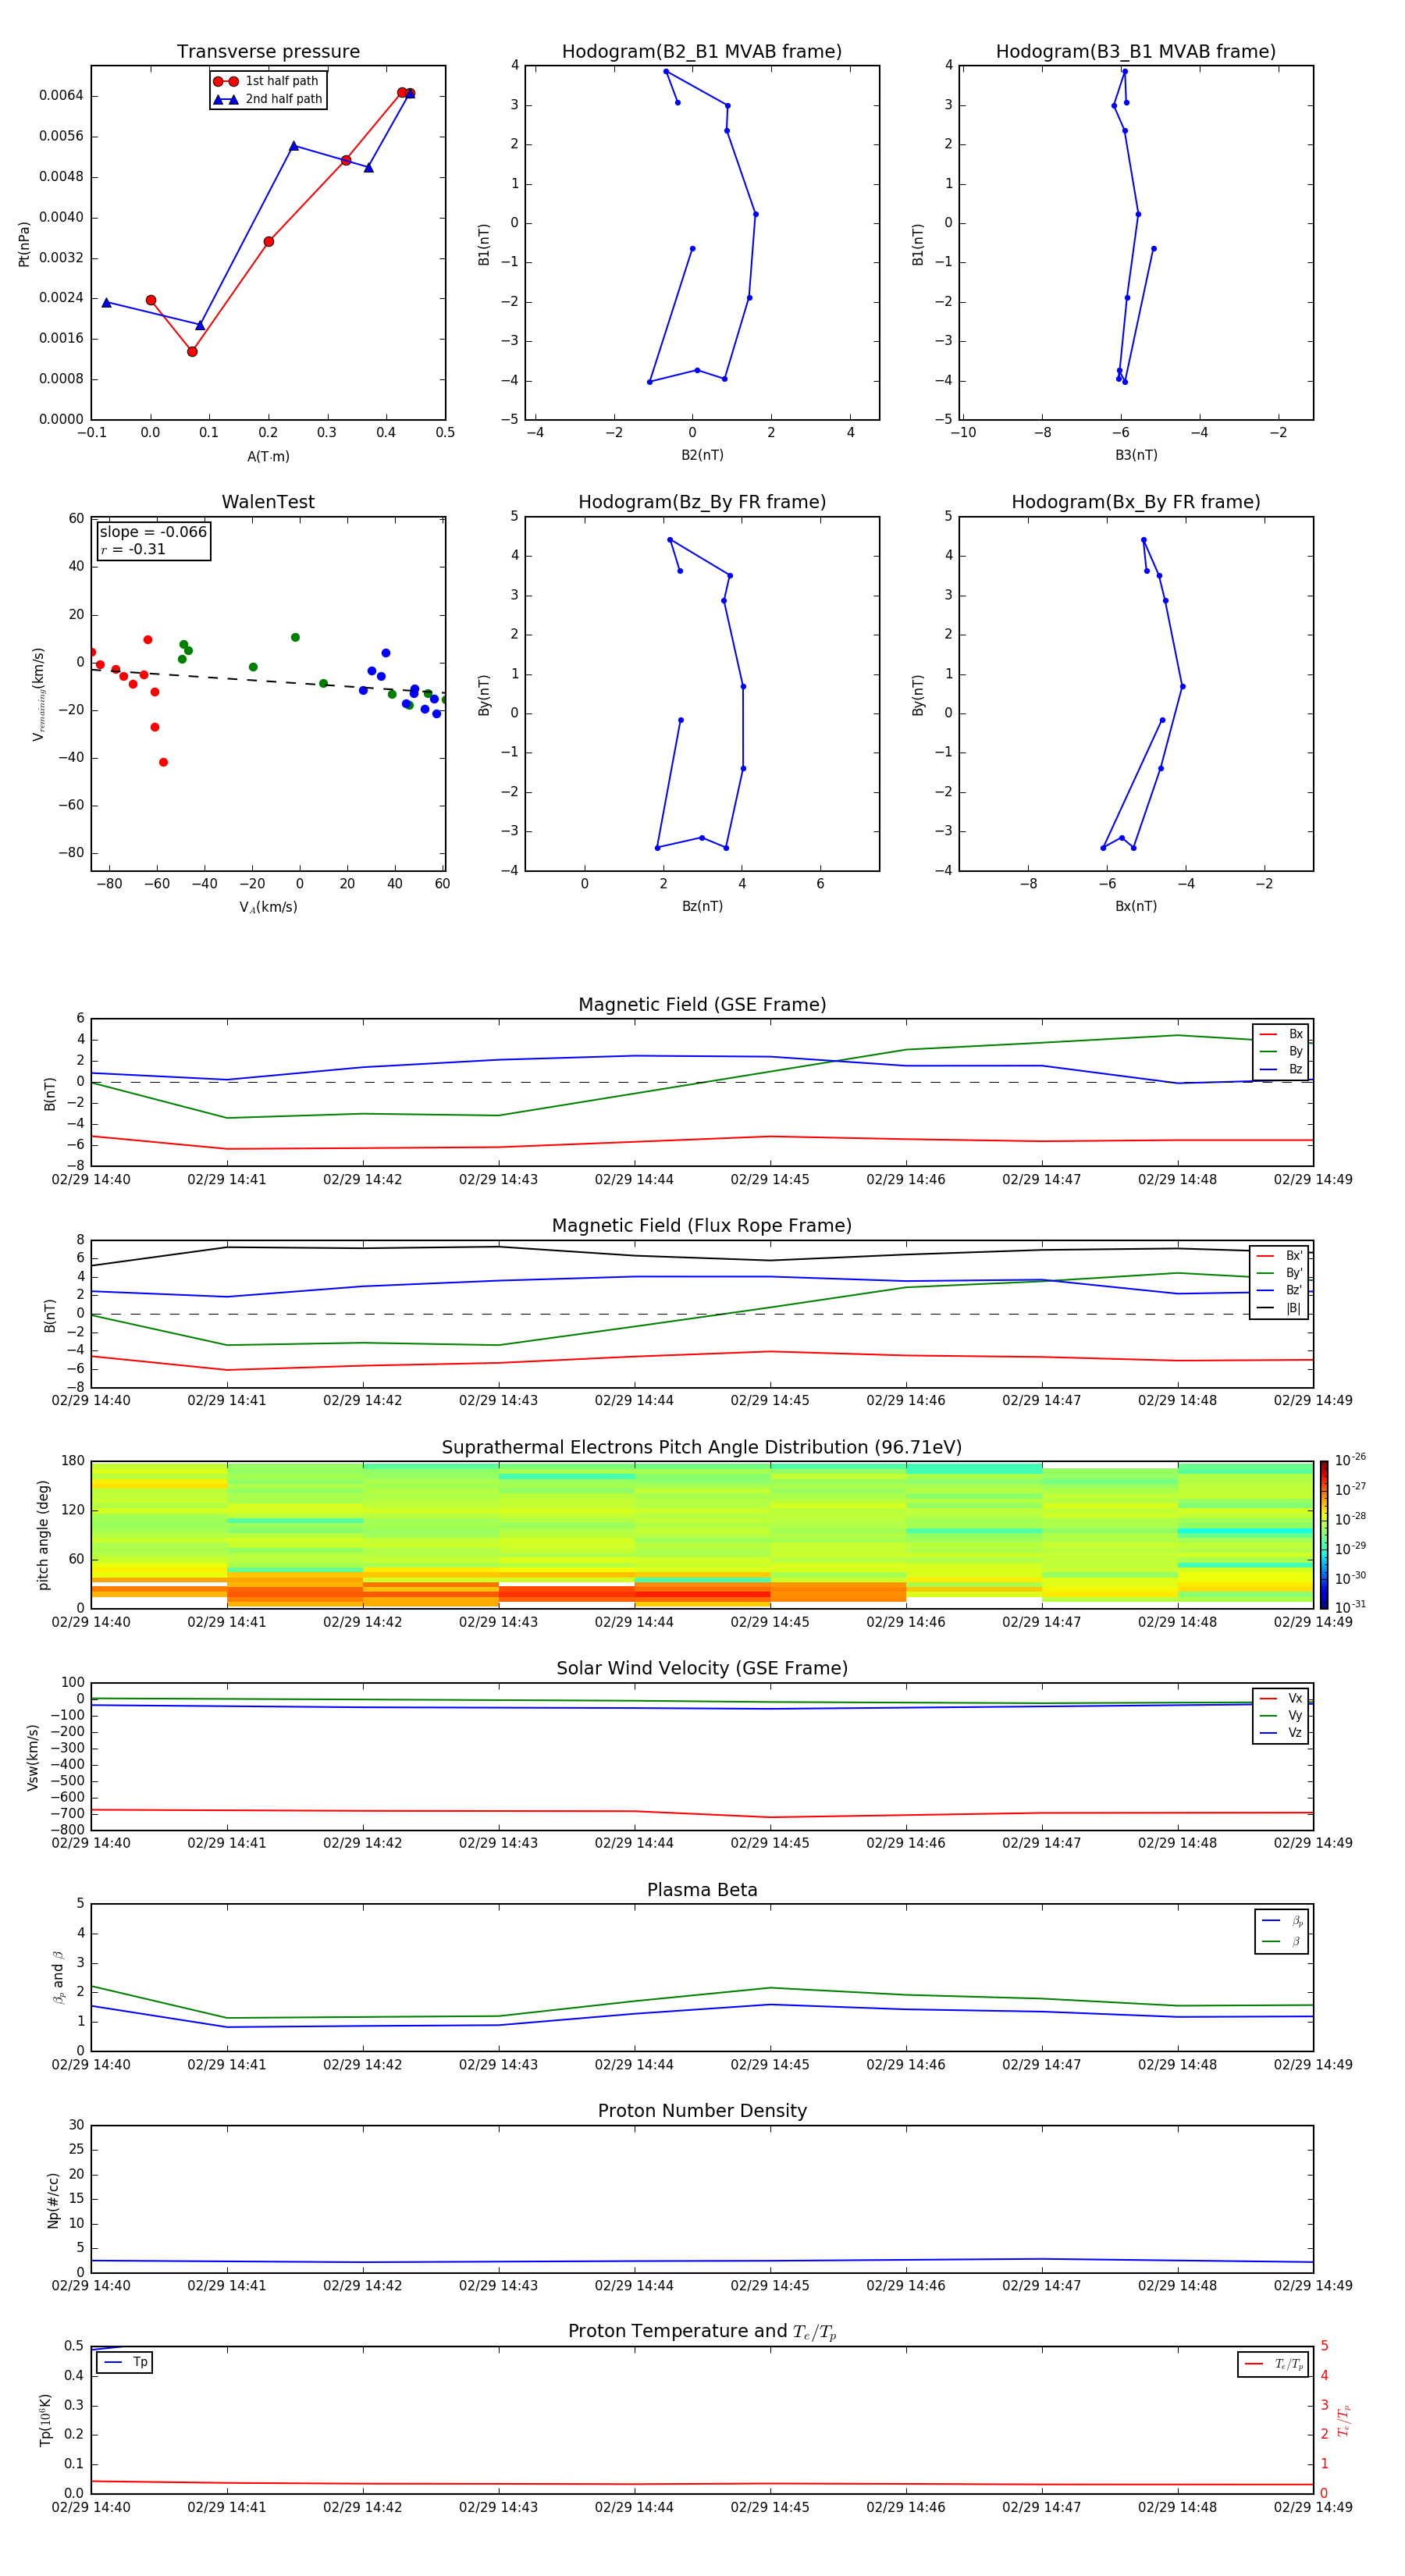Click the 'Proton Number Density' title
1405x2576 pixels.
(702, 2111)
